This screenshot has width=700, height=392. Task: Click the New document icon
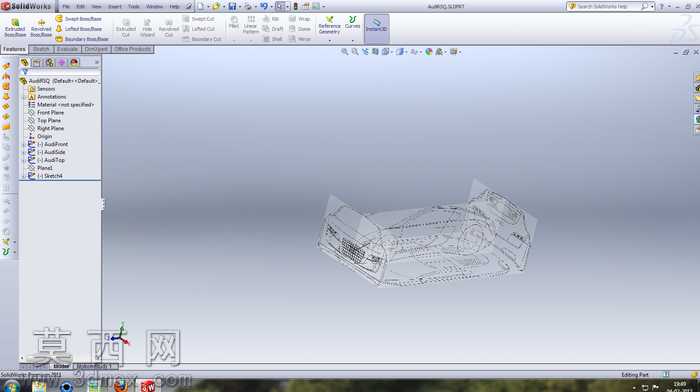[x=201, y=6]
